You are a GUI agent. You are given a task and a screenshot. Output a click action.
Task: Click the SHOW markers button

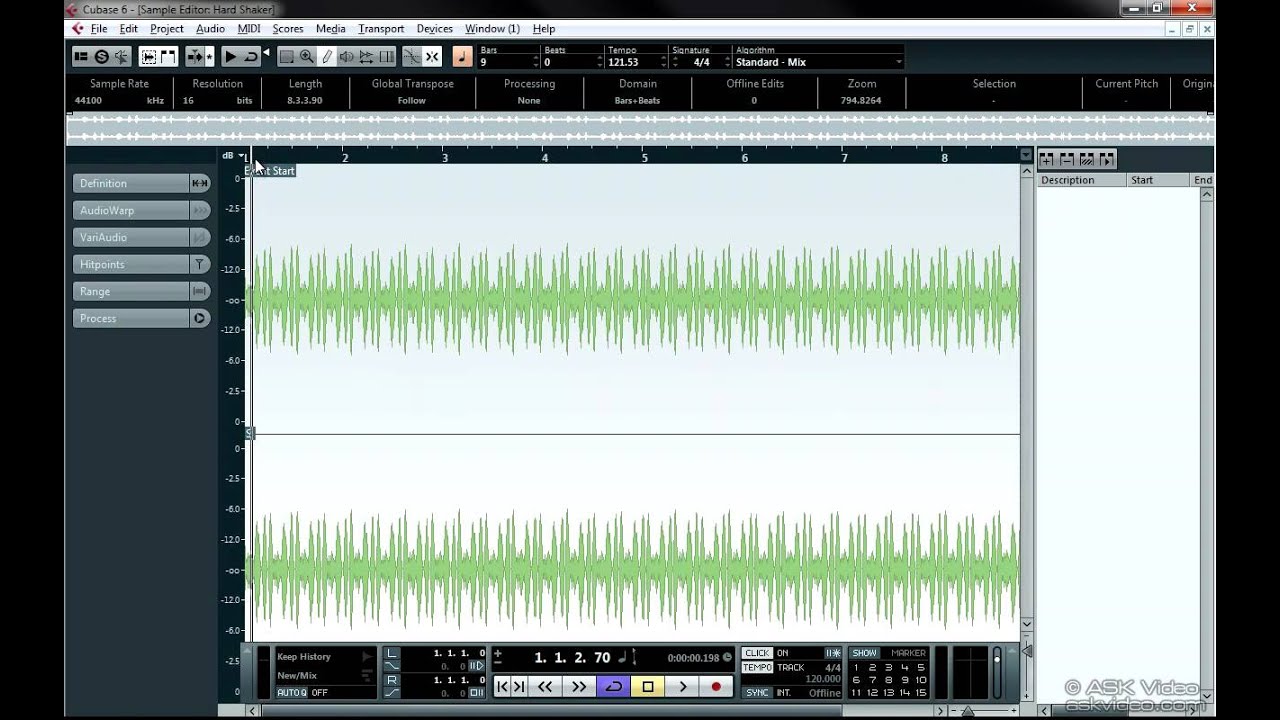coord(864,653)
